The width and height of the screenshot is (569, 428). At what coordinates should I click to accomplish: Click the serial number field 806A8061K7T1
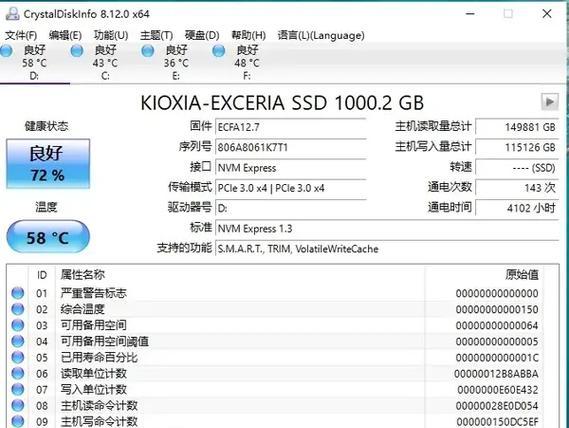click(291, 147)
